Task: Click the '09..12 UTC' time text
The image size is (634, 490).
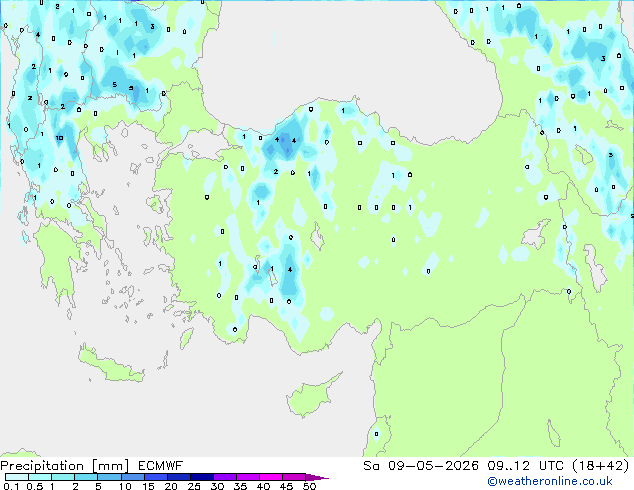Action: pos(526,466)
